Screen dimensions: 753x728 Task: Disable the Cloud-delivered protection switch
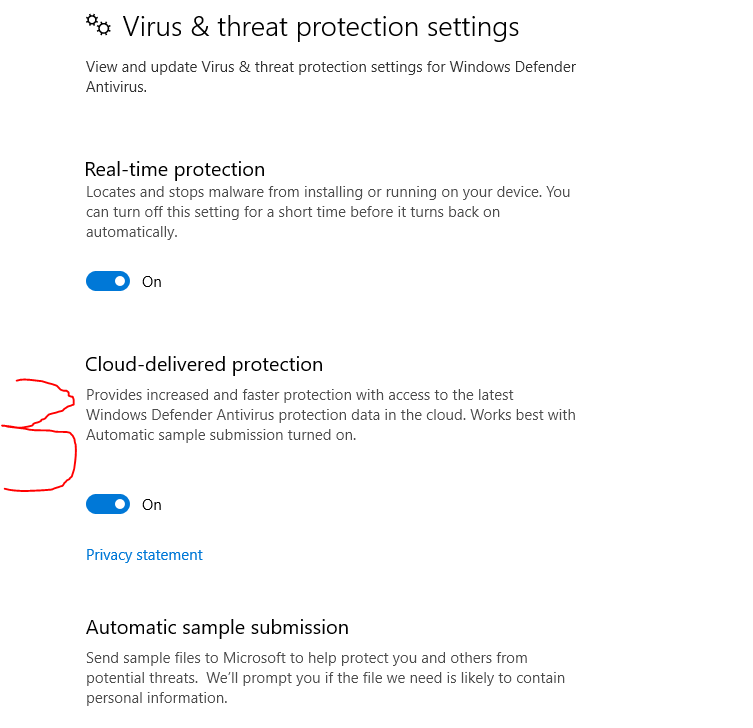[108, 504]
